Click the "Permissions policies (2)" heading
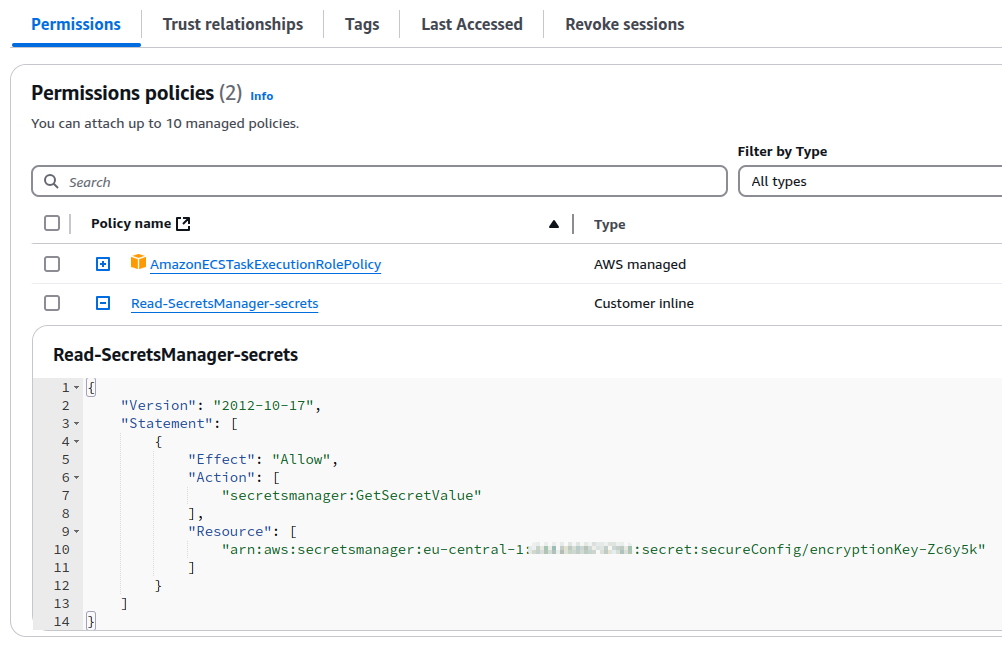The height and width of the screenshot is (656, 1002). pyautogui.click(x=137, y=93)
